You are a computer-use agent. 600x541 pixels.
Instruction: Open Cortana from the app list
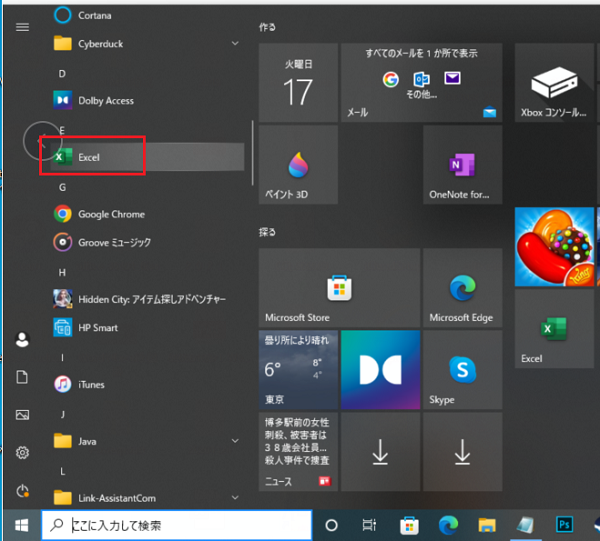(147, 15)
